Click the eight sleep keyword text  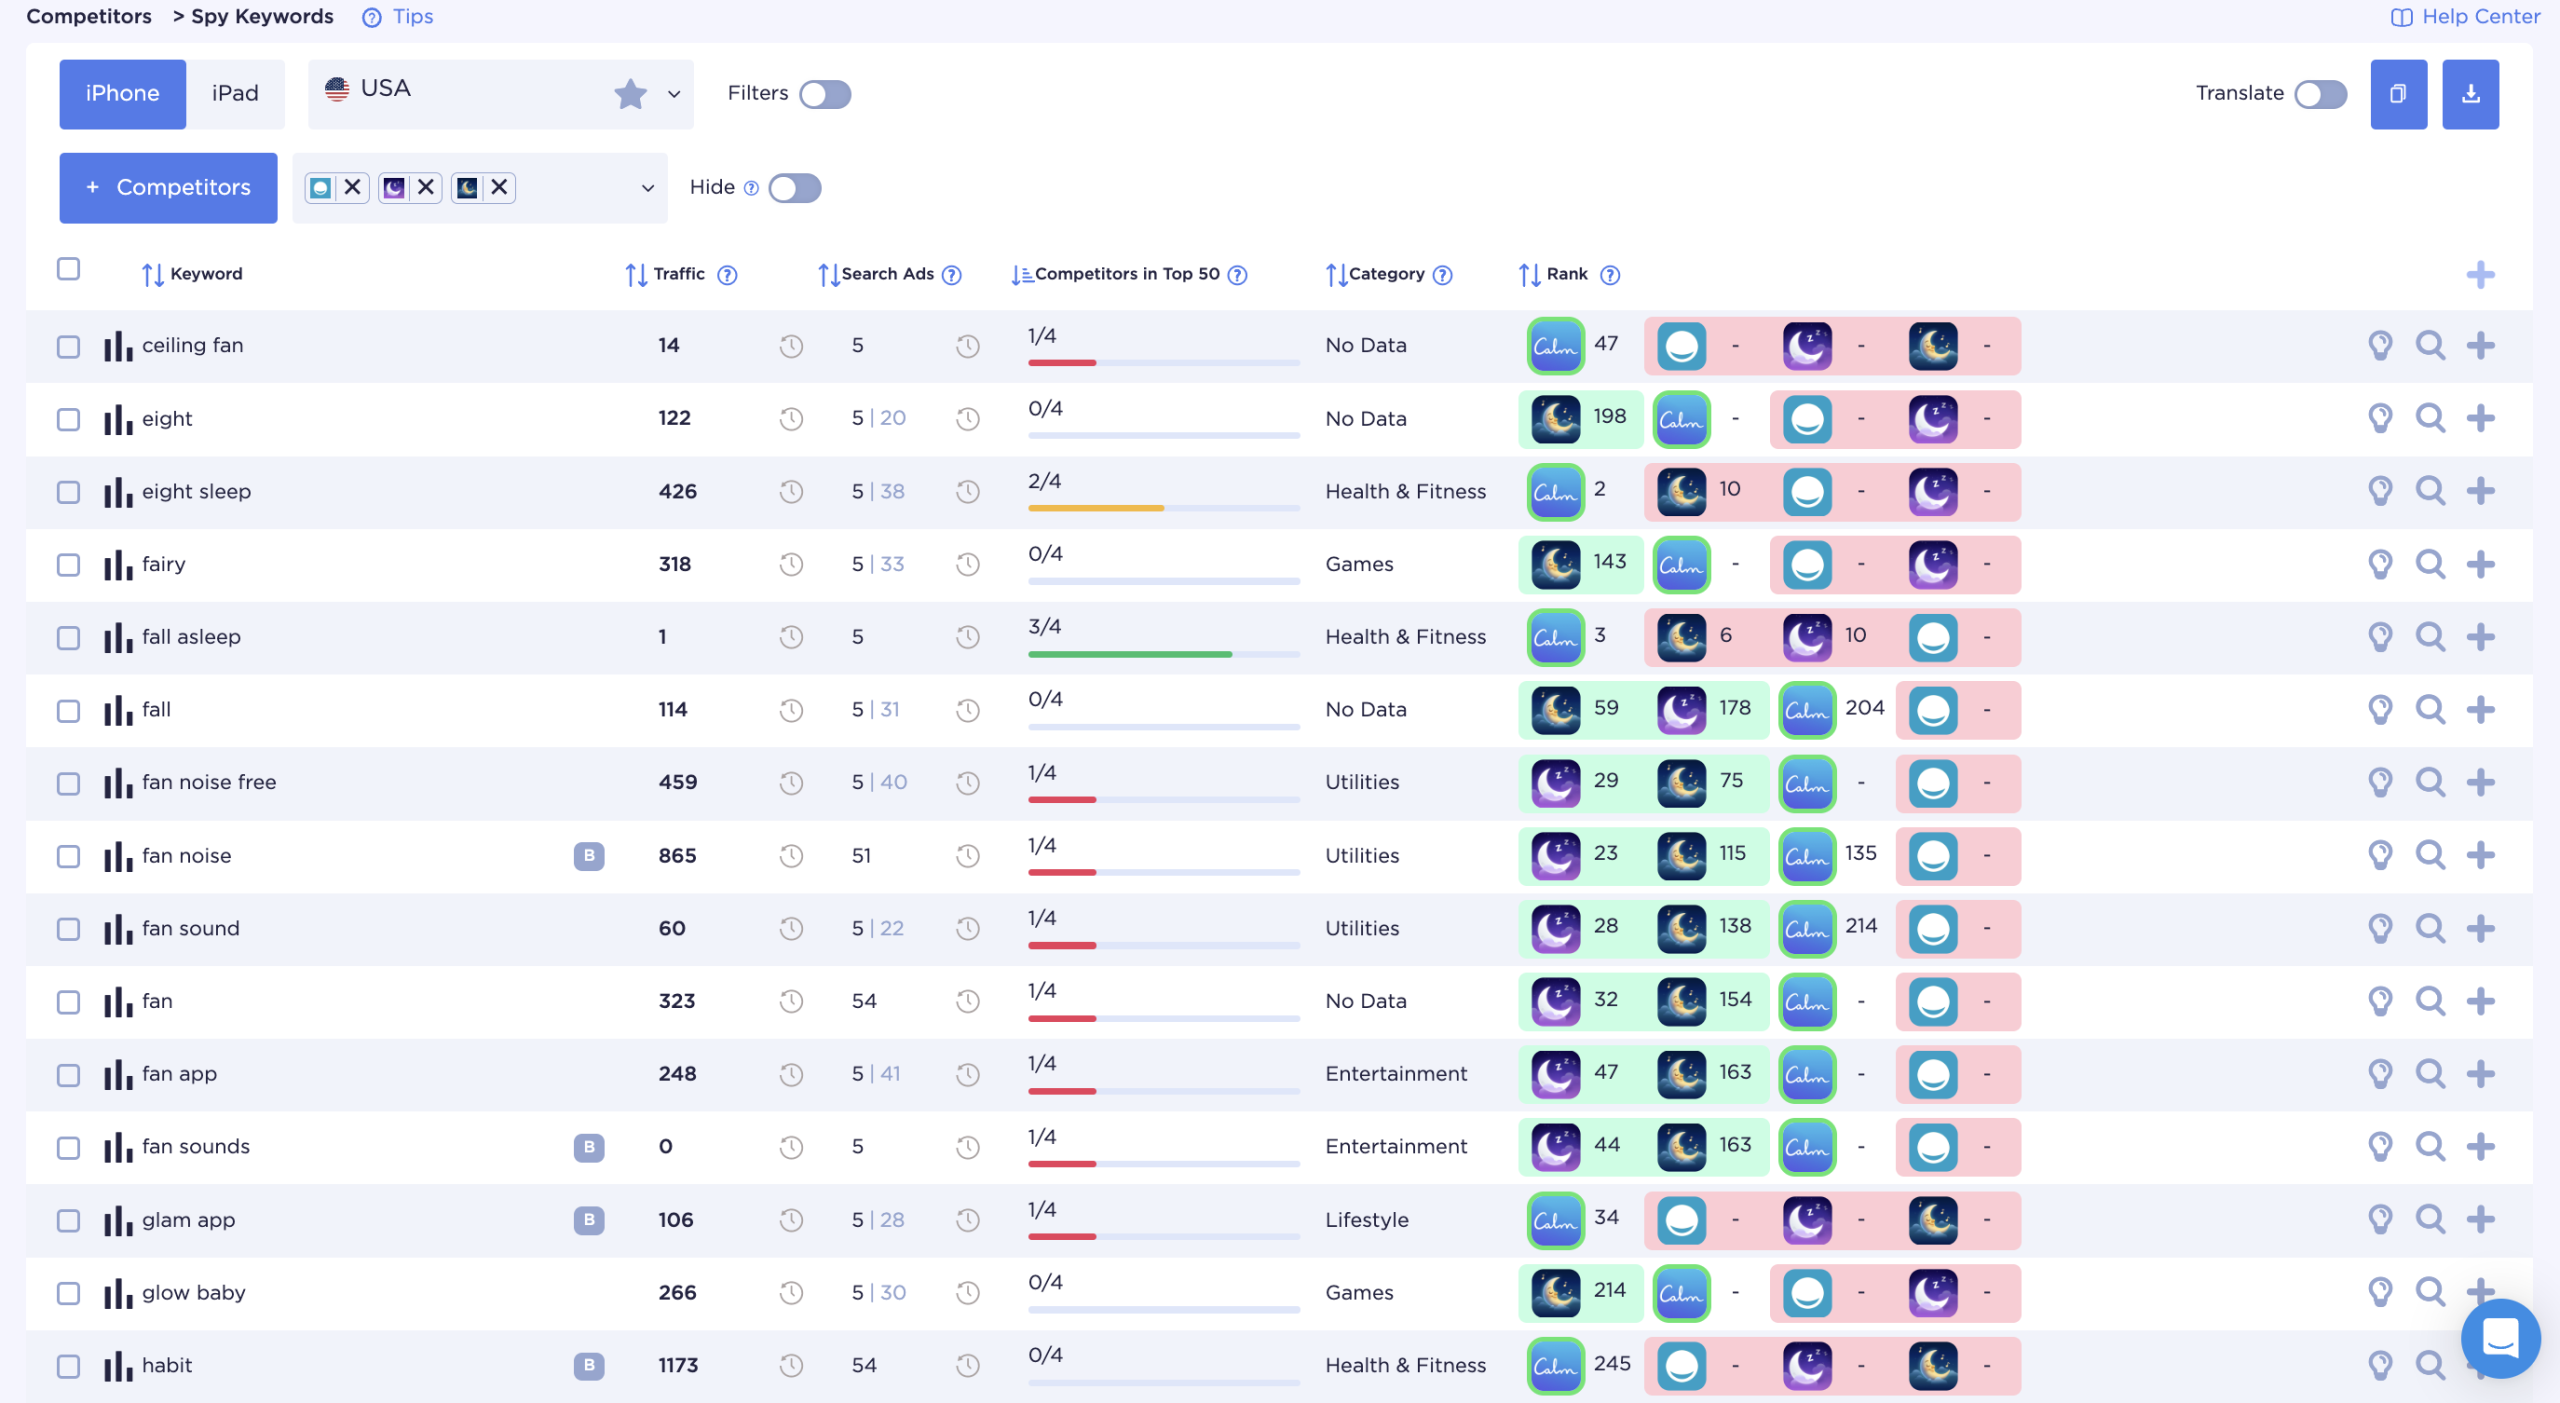coord(196,491)
